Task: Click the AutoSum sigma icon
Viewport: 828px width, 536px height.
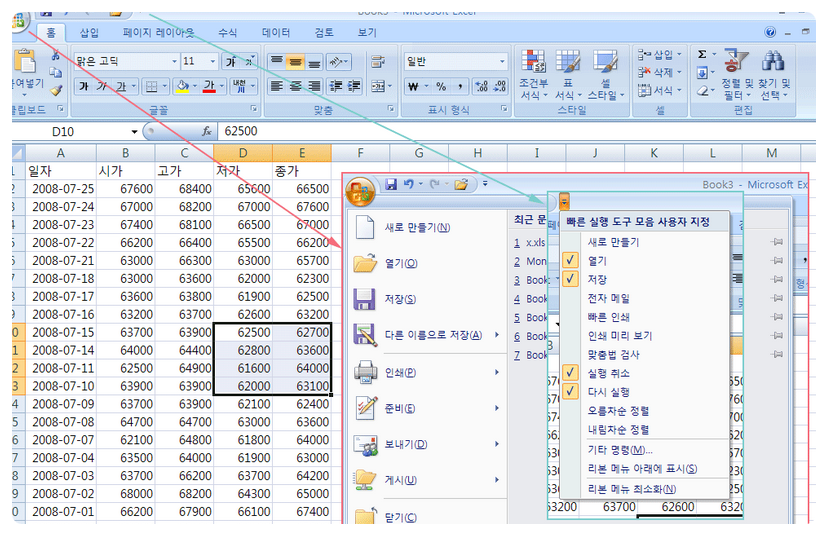Action: (x=702, y=54)
